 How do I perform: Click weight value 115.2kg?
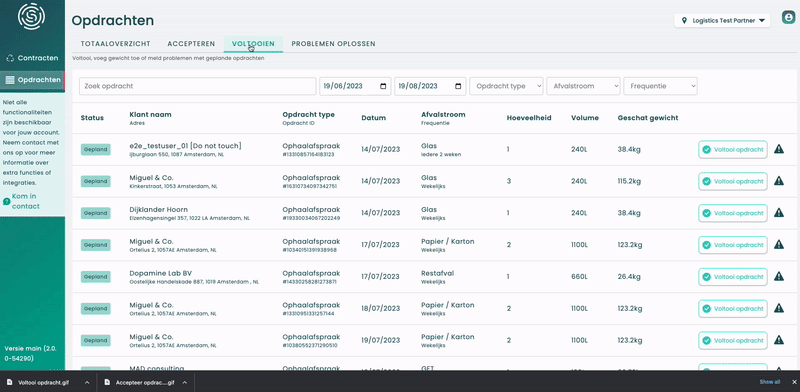click(630, 181)
